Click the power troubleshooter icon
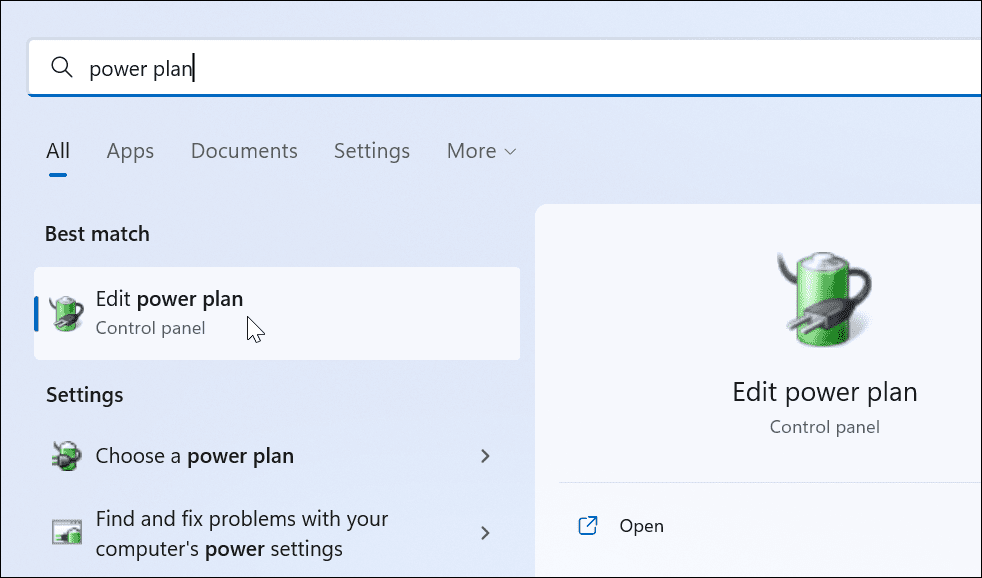Viewport: 982px width, 578px height. [x=66, y=534]
